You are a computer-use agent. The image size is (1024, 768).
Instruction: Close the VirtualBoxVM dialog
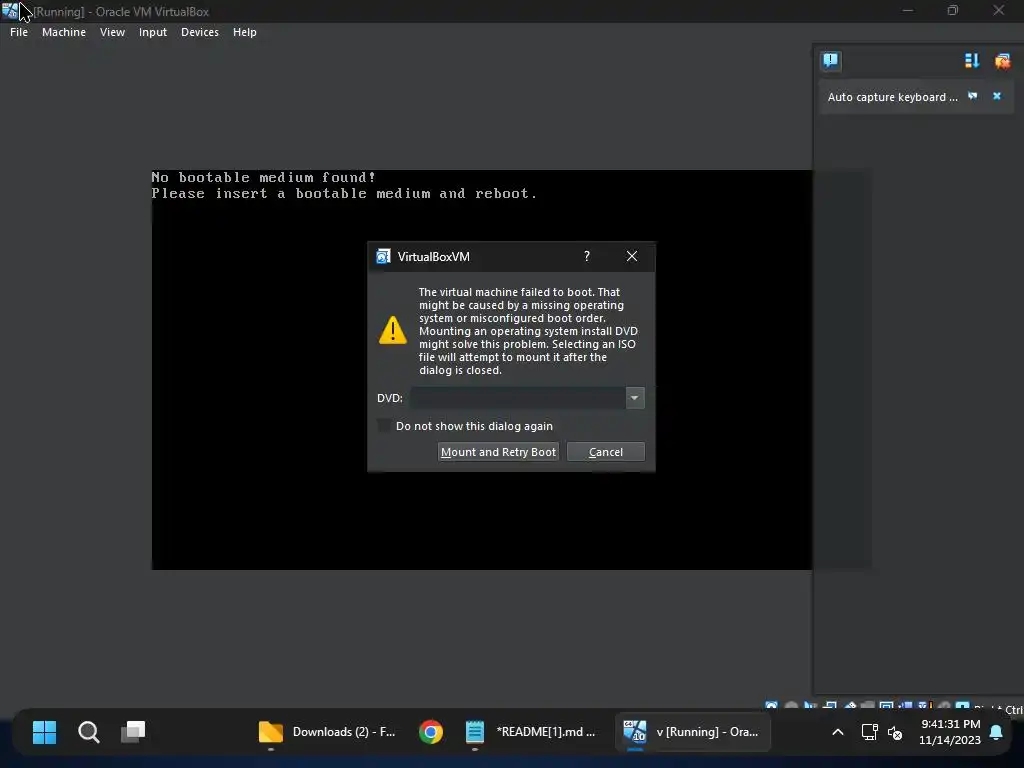point(632,256)
